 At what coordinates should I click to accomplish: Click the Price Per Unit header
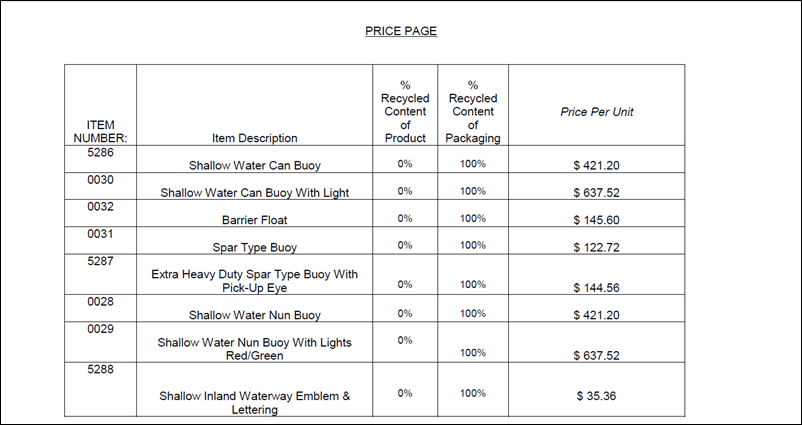pyautogui.click(x=596, y=112)
